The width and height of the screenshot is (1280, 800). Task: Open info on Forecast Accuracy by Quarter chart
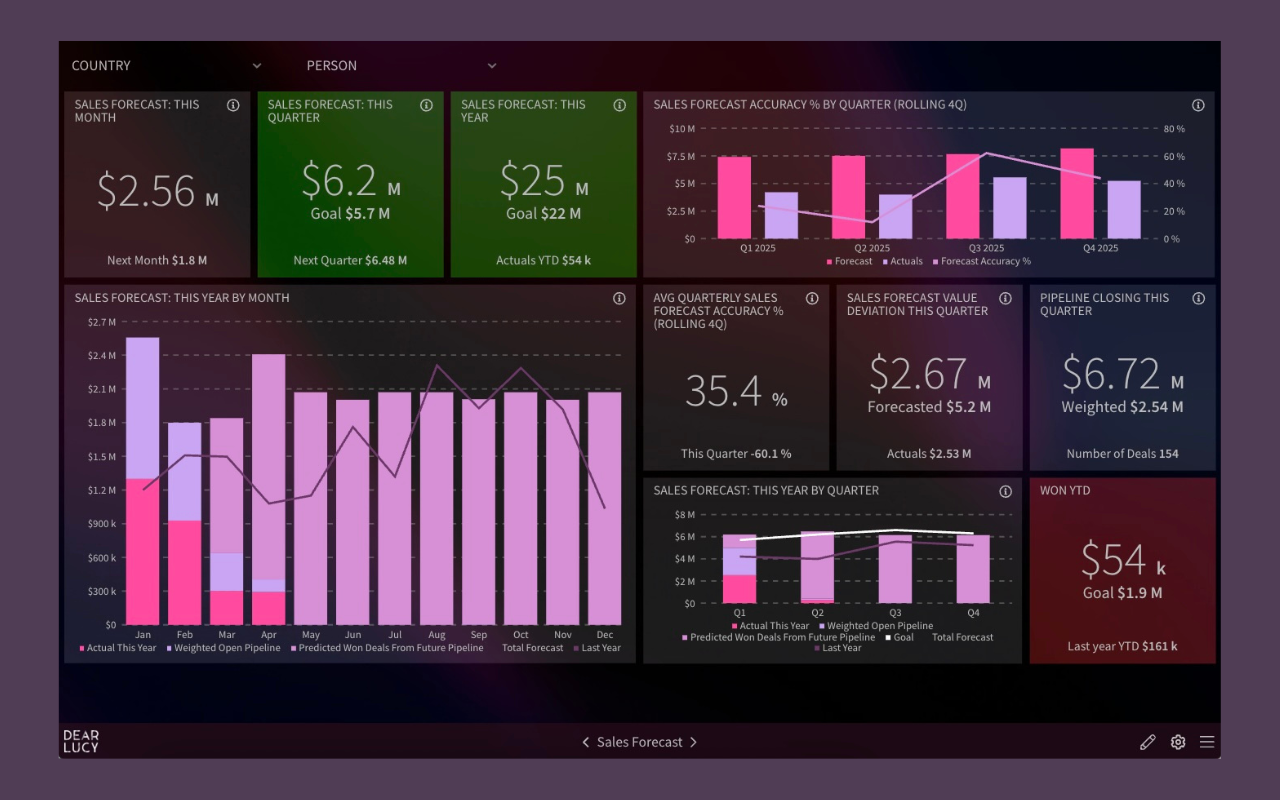[1198, 105]
